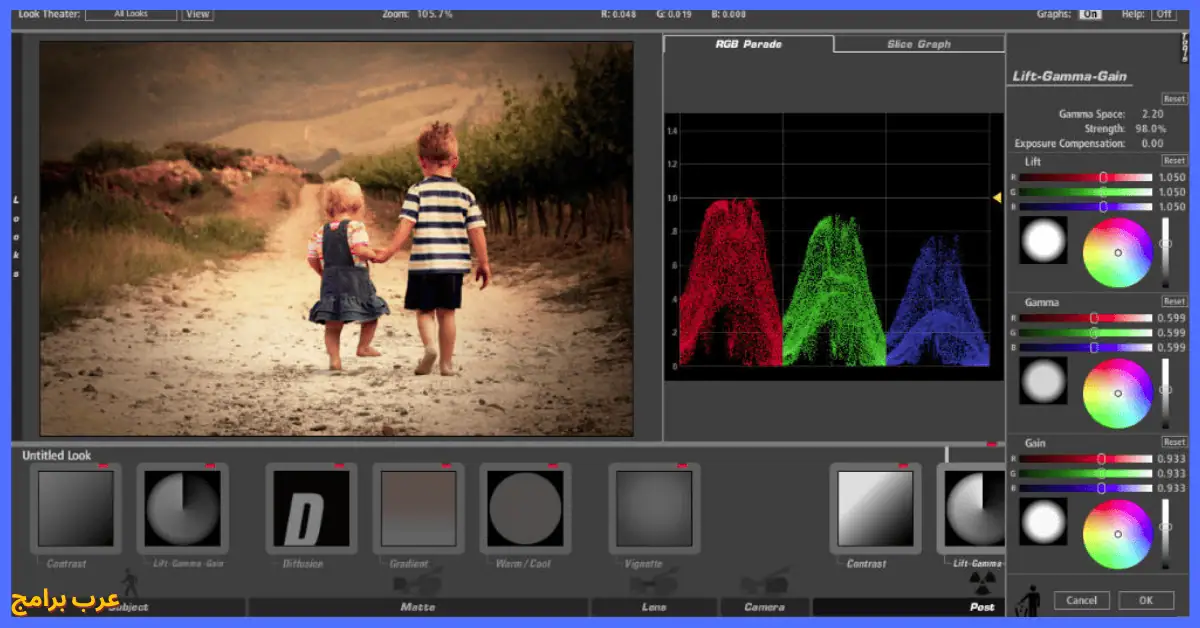Image resolution: width=1200 pixels, height=628 pixels.
Task: Click the yellow scope level arrow marker
Action: click(x=997, y=198)
